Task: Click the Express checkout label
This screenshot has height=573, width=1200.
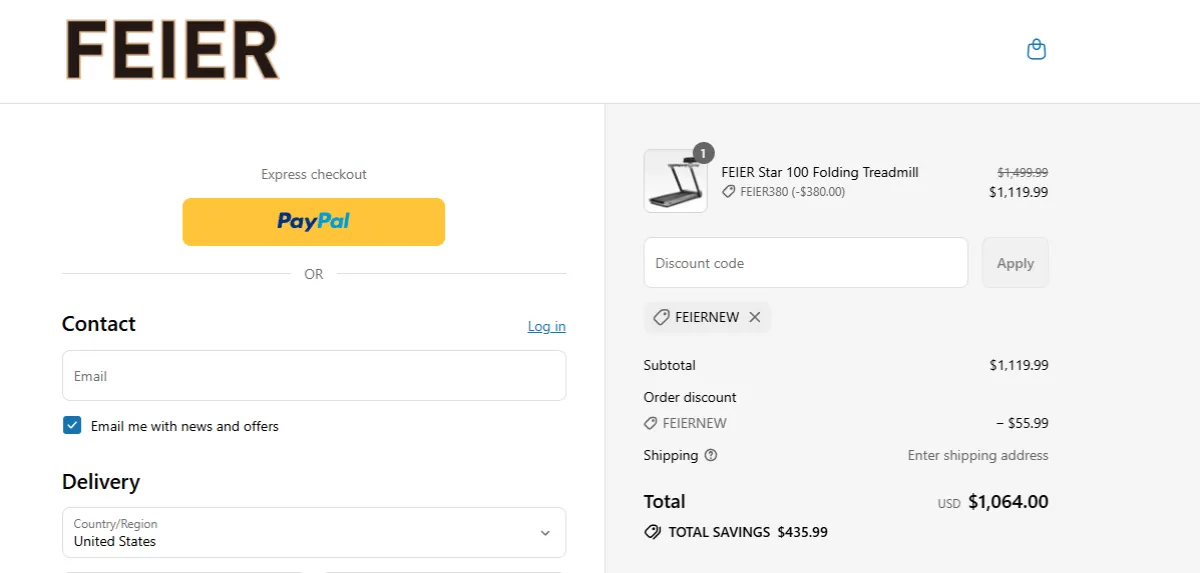Action: [x=314, y=174]
